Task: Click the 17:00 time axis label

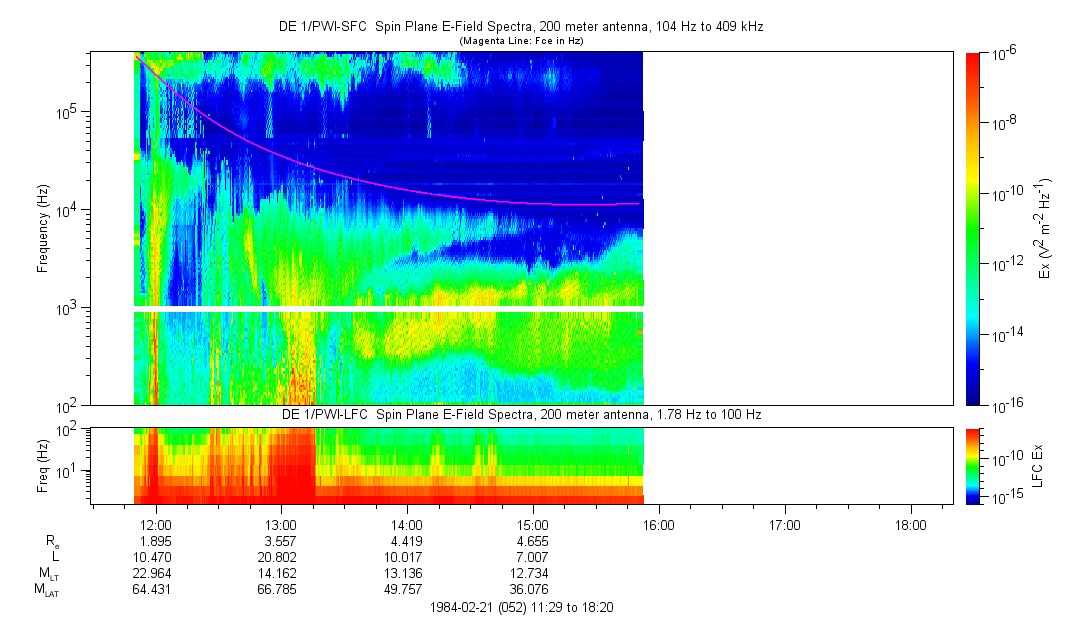Action: 784,524
